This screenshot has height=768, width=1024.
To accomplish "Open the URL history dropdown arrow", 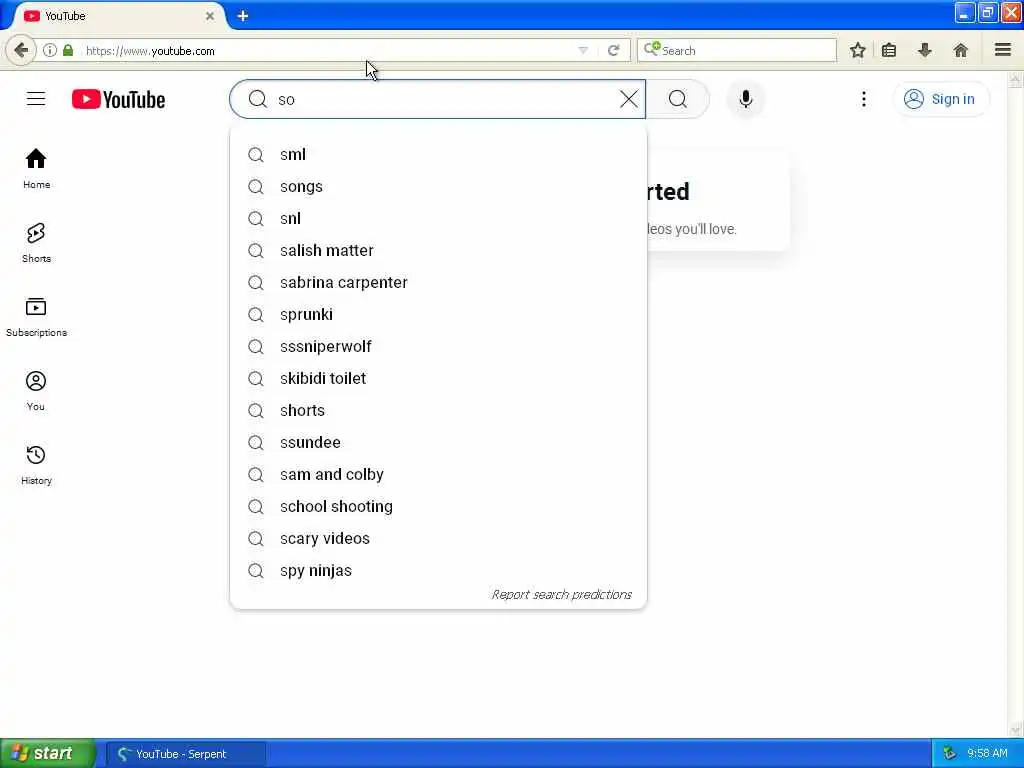I will pos(583,50).
